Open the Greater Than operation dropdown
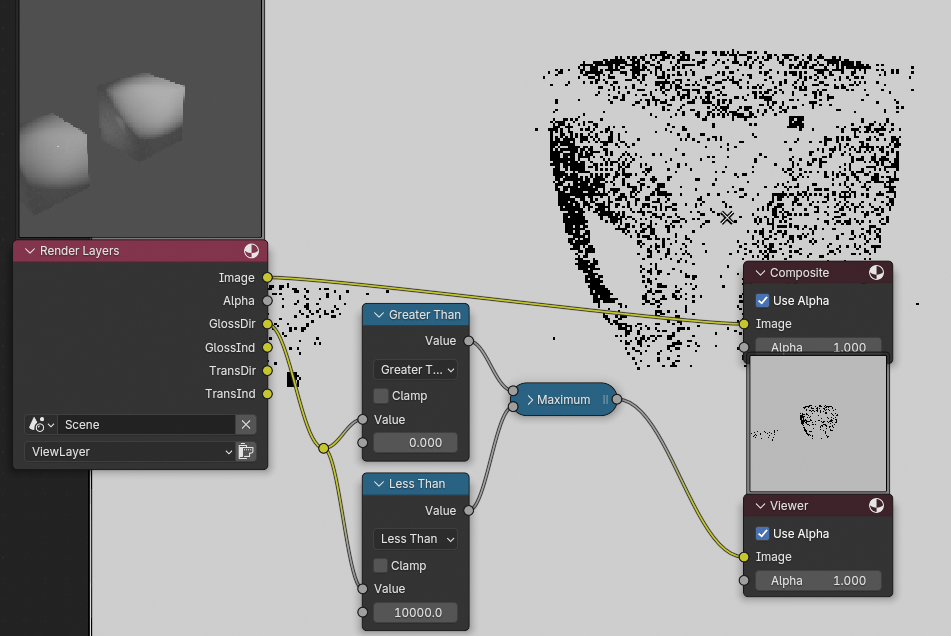 coord(415,370)
